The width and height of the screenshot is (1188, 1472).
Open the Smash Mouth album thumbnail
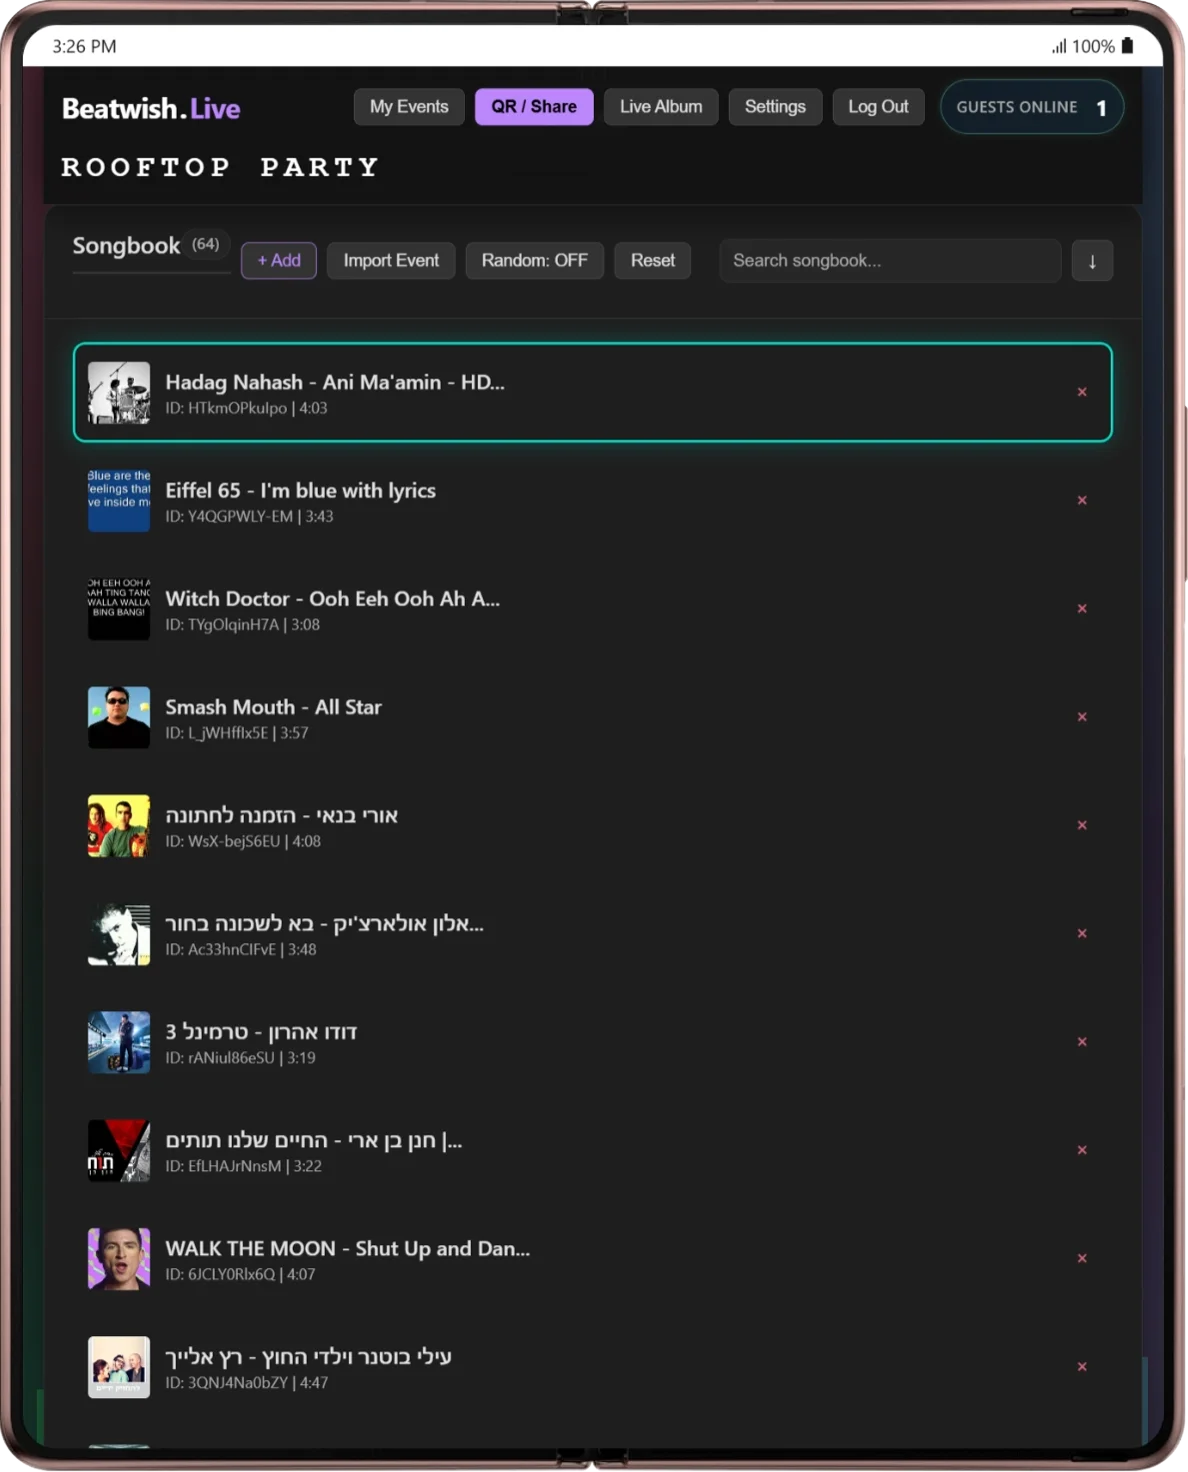118,717
